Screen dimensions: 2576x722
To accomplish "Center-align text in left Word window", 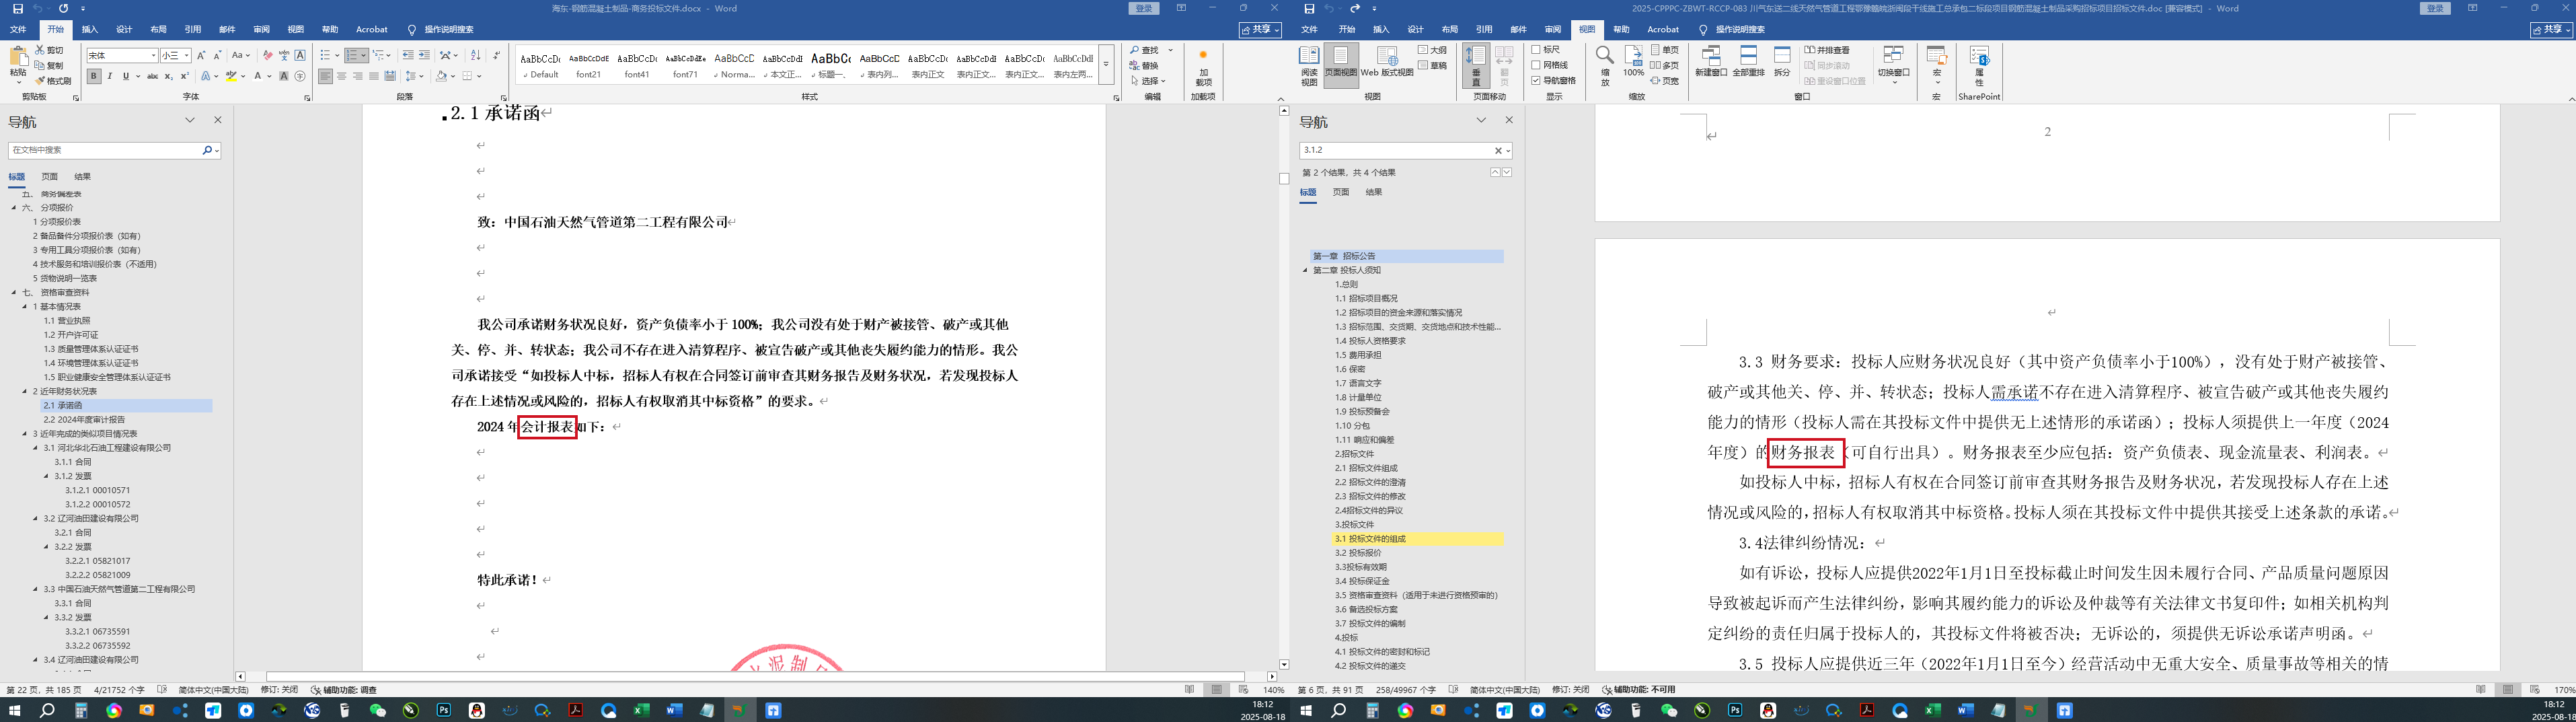I will coord(342,76).
